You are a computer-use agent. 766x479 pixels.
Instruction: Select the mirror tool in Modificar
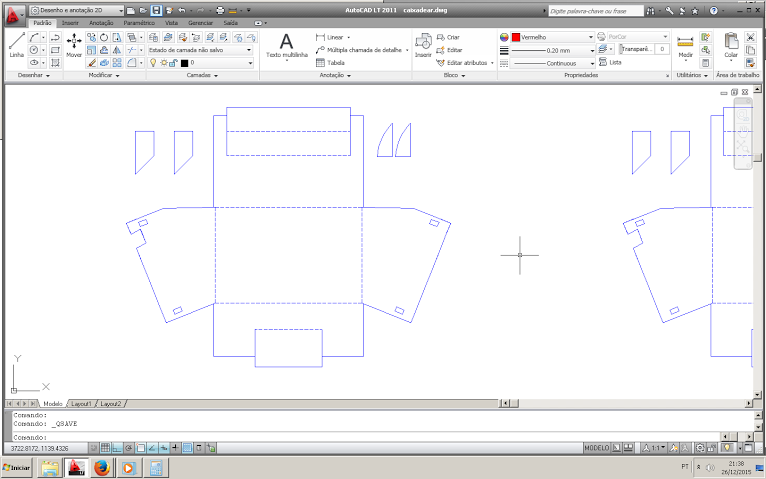117,50
